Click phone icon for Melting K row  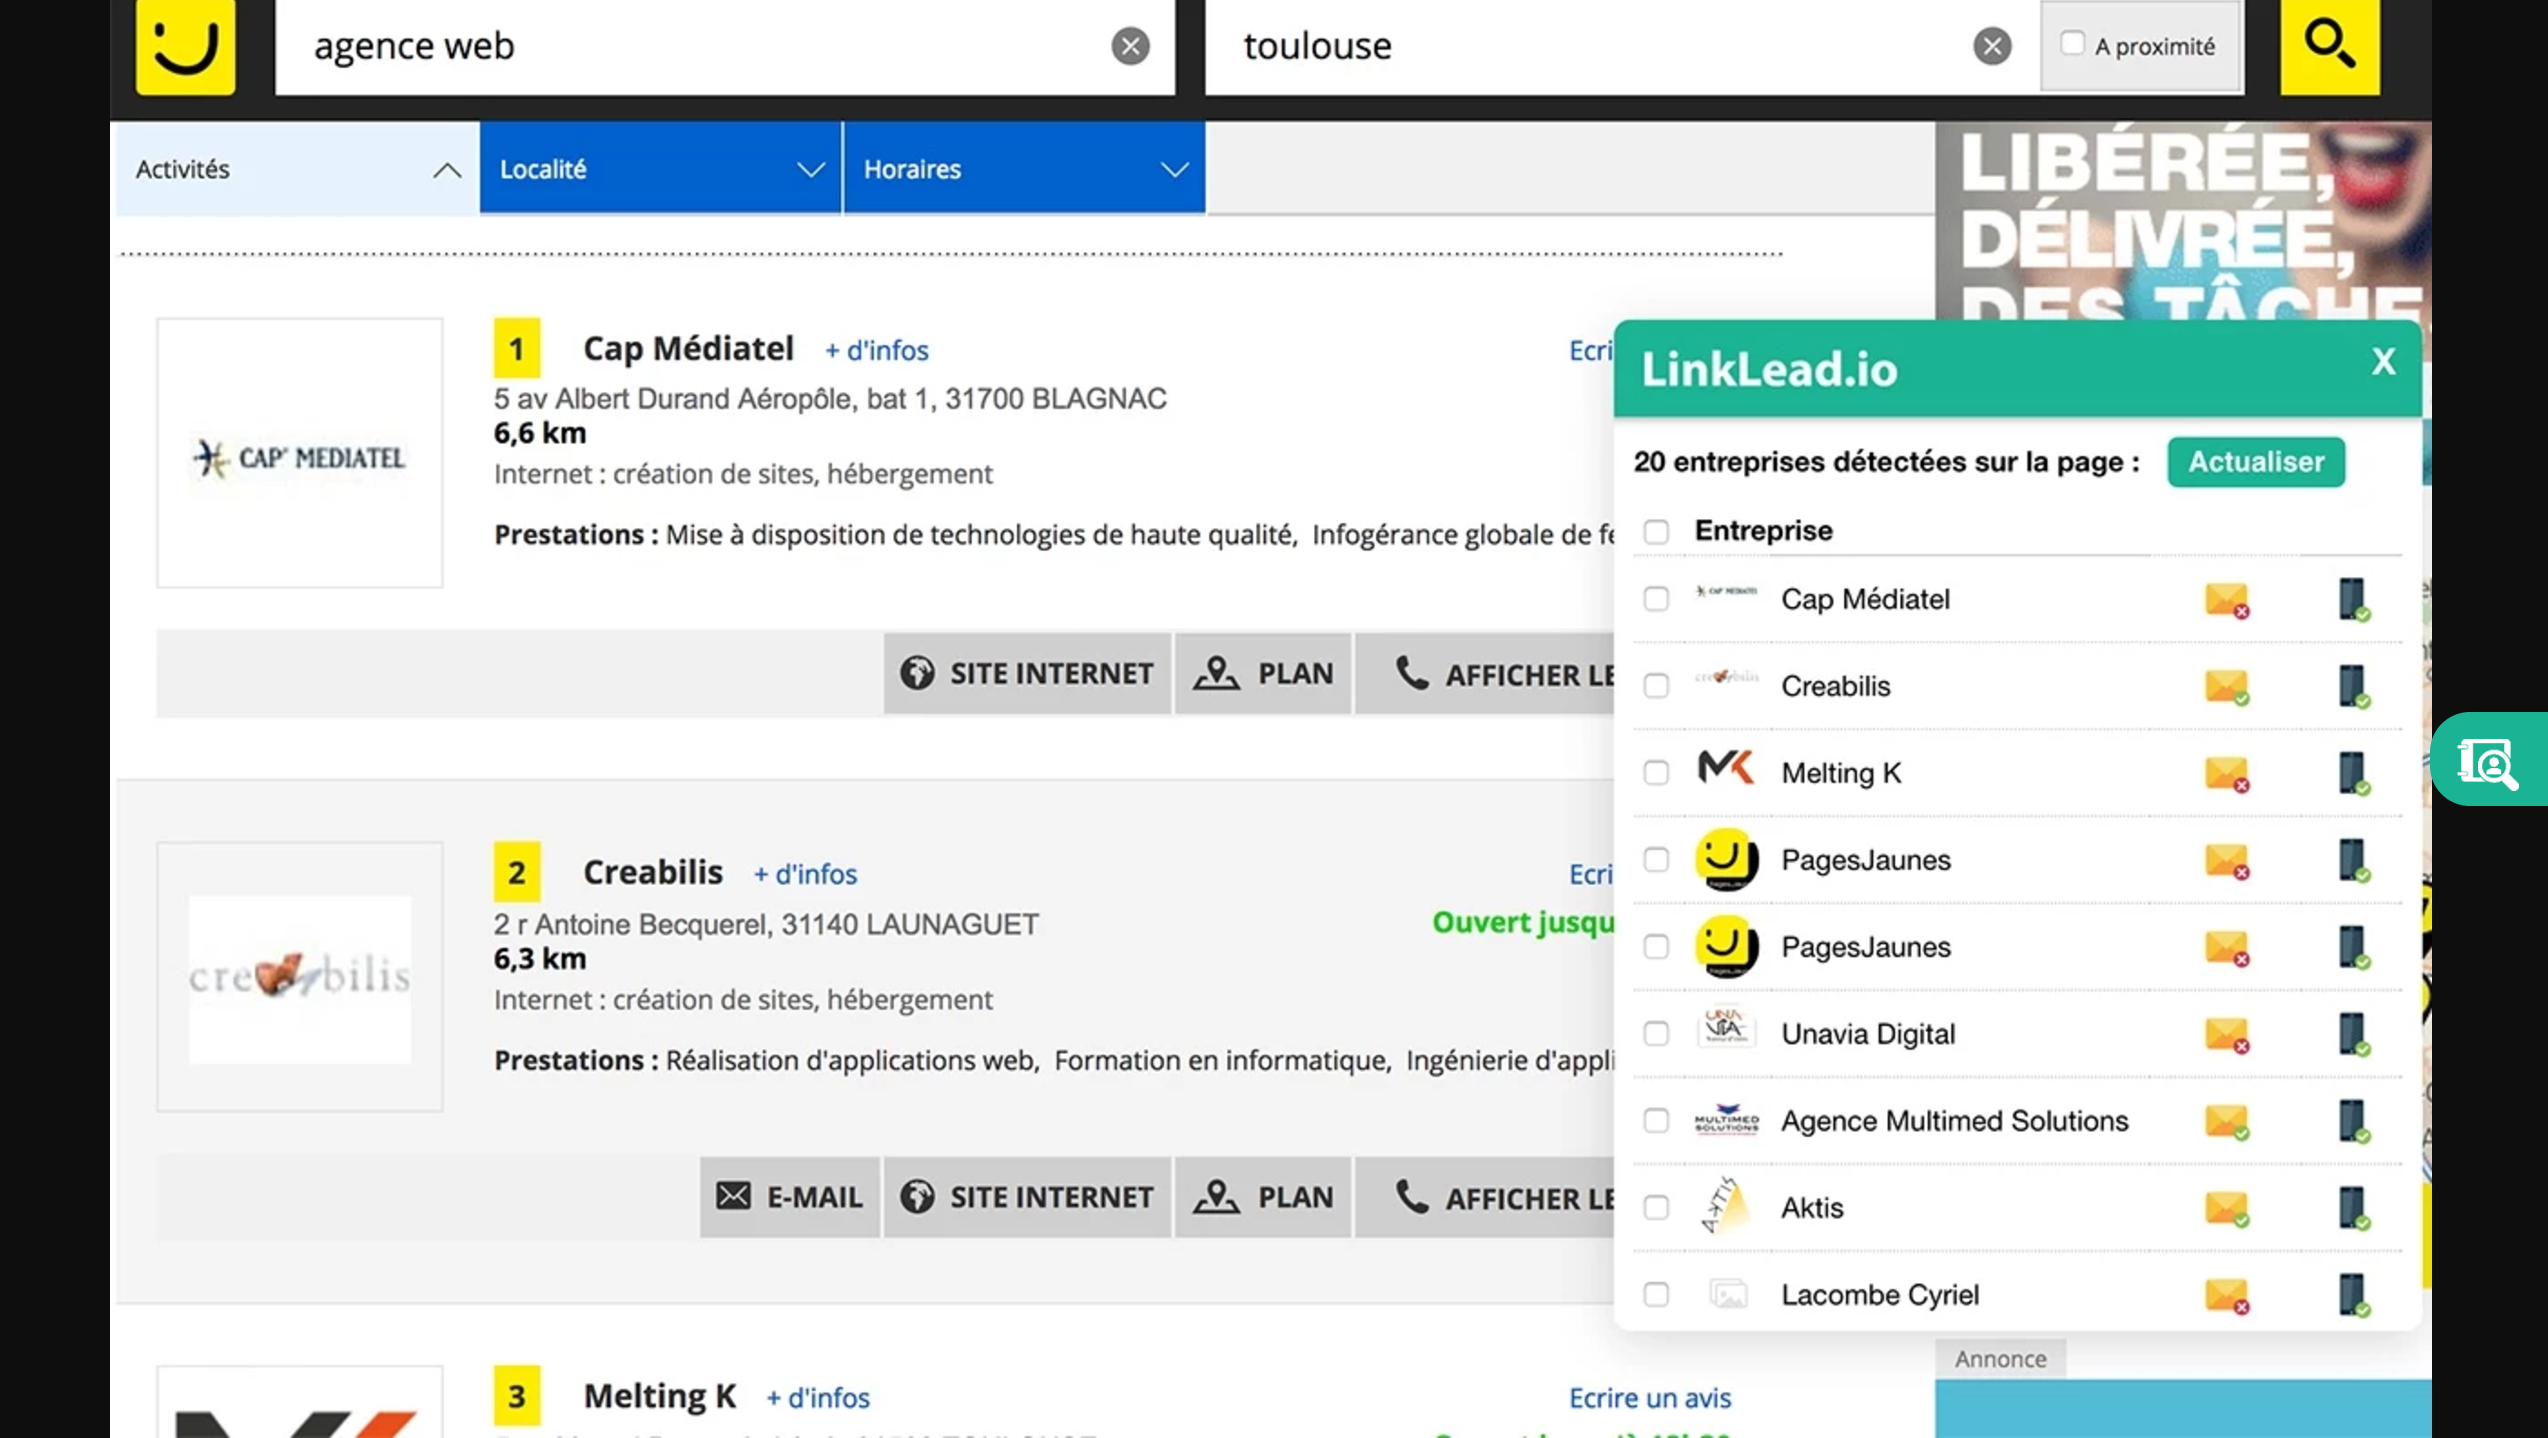pyautogui.click(x=2354, y=774)
